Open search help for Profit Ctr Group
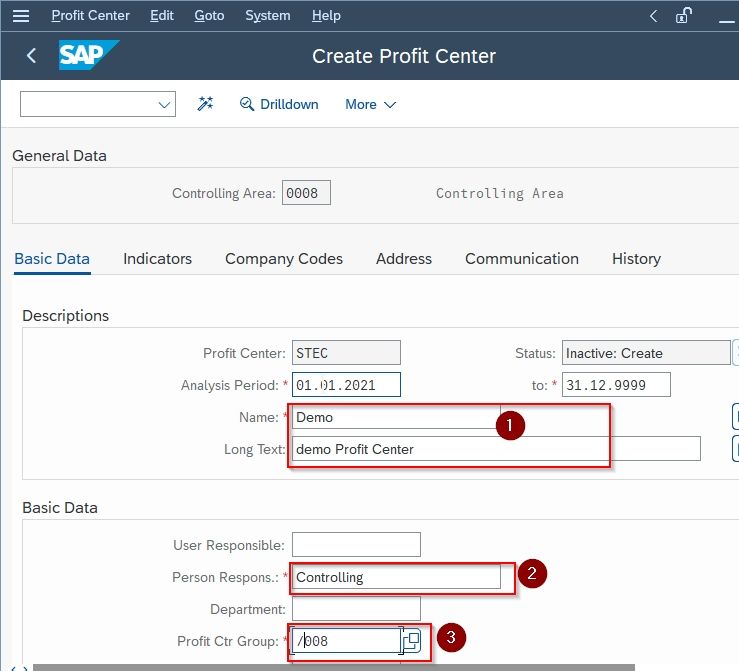The image size is (739, 671). tap(411, 641)
